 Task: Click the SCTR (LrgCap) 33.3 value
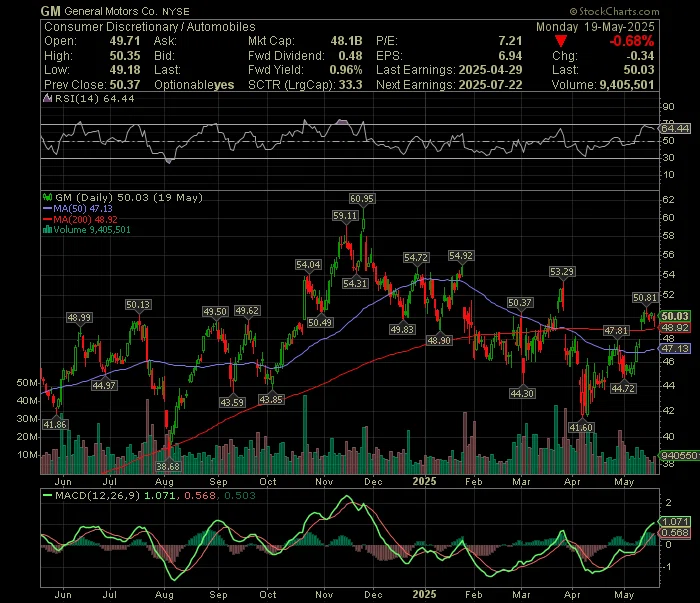pyautogui.click(x=350, y=85)
